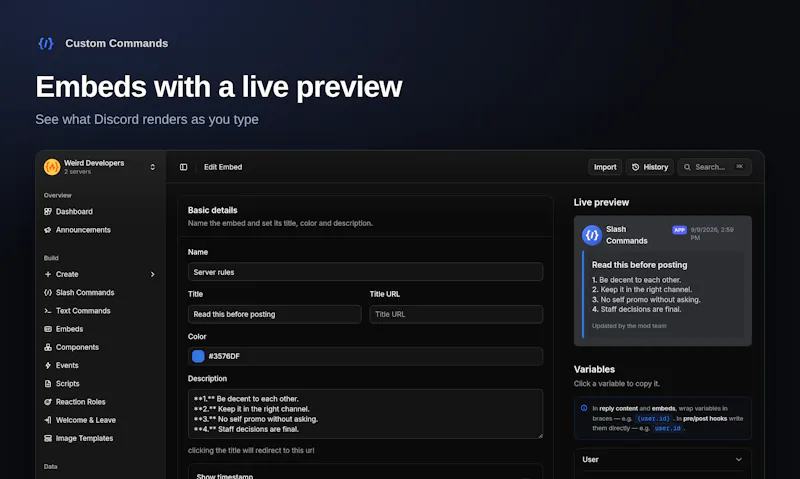The image size is (800, 479).
Task: Click the Name field containing Server rules
Action: [365, 272]
